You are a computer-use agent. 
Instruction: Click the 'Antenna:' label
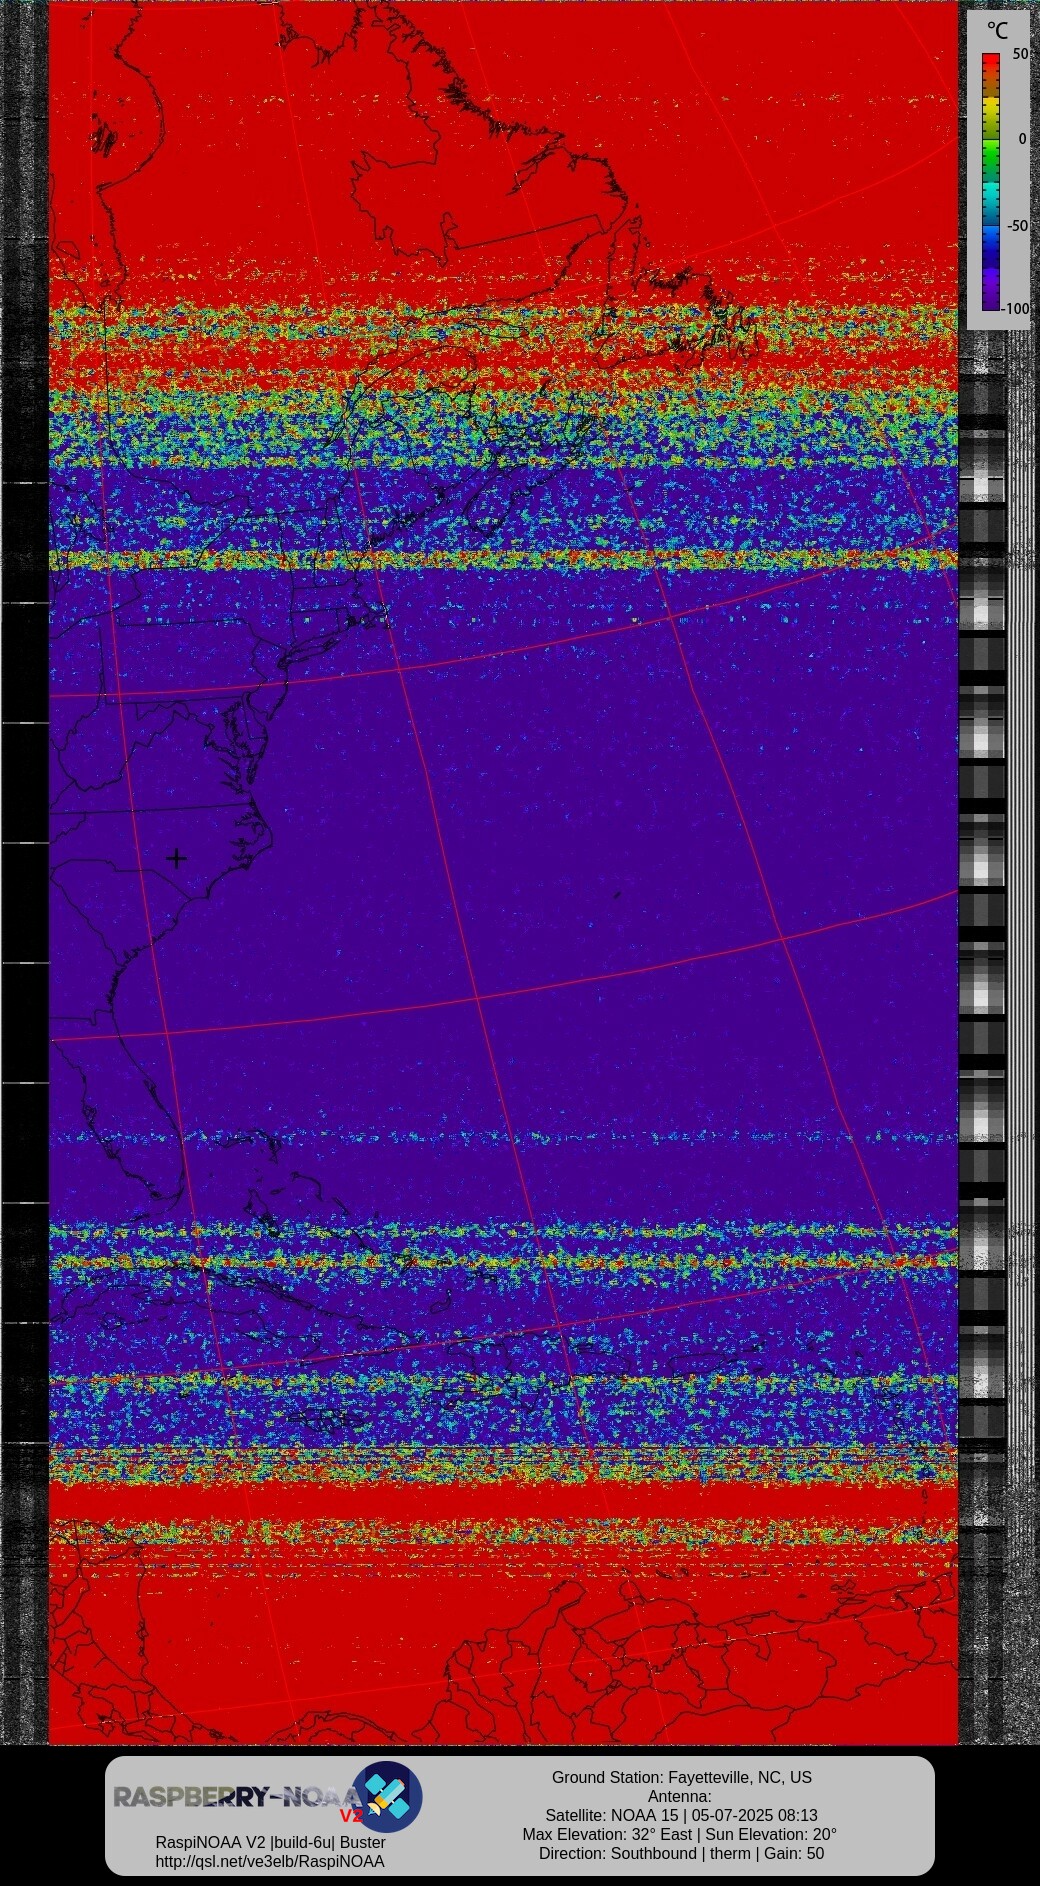click(x=680, y=1796)
